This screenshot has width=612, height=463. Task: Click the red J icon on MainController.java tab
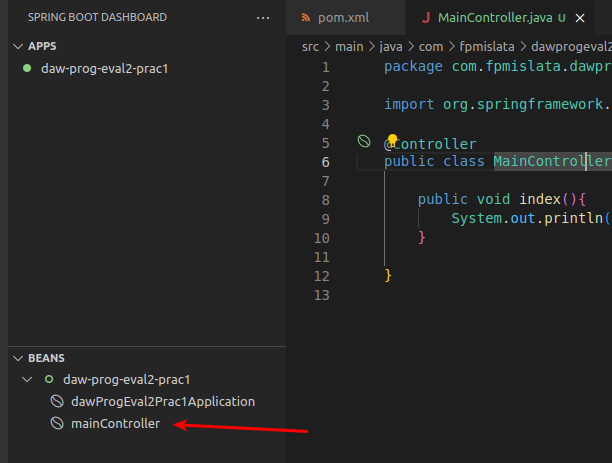[x=426, y=18]
